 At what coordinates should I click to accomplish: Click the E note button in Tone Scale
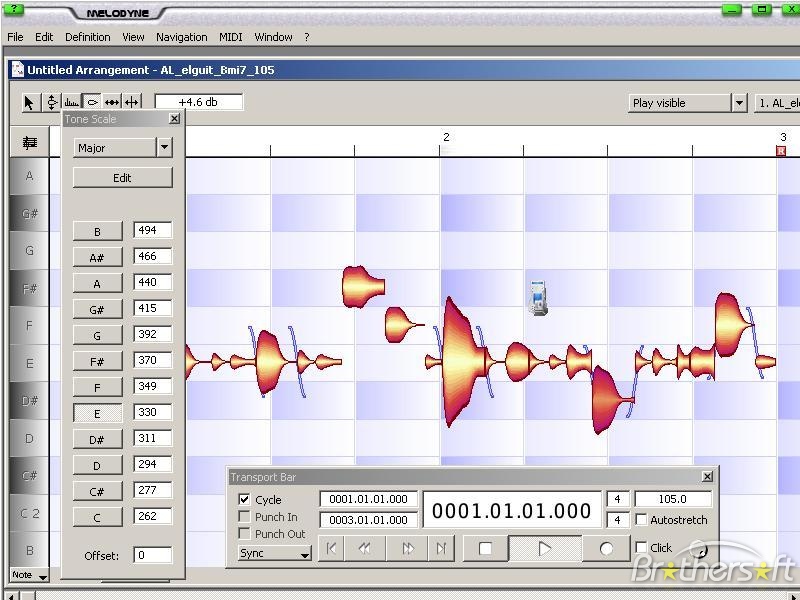click(97, 414)
